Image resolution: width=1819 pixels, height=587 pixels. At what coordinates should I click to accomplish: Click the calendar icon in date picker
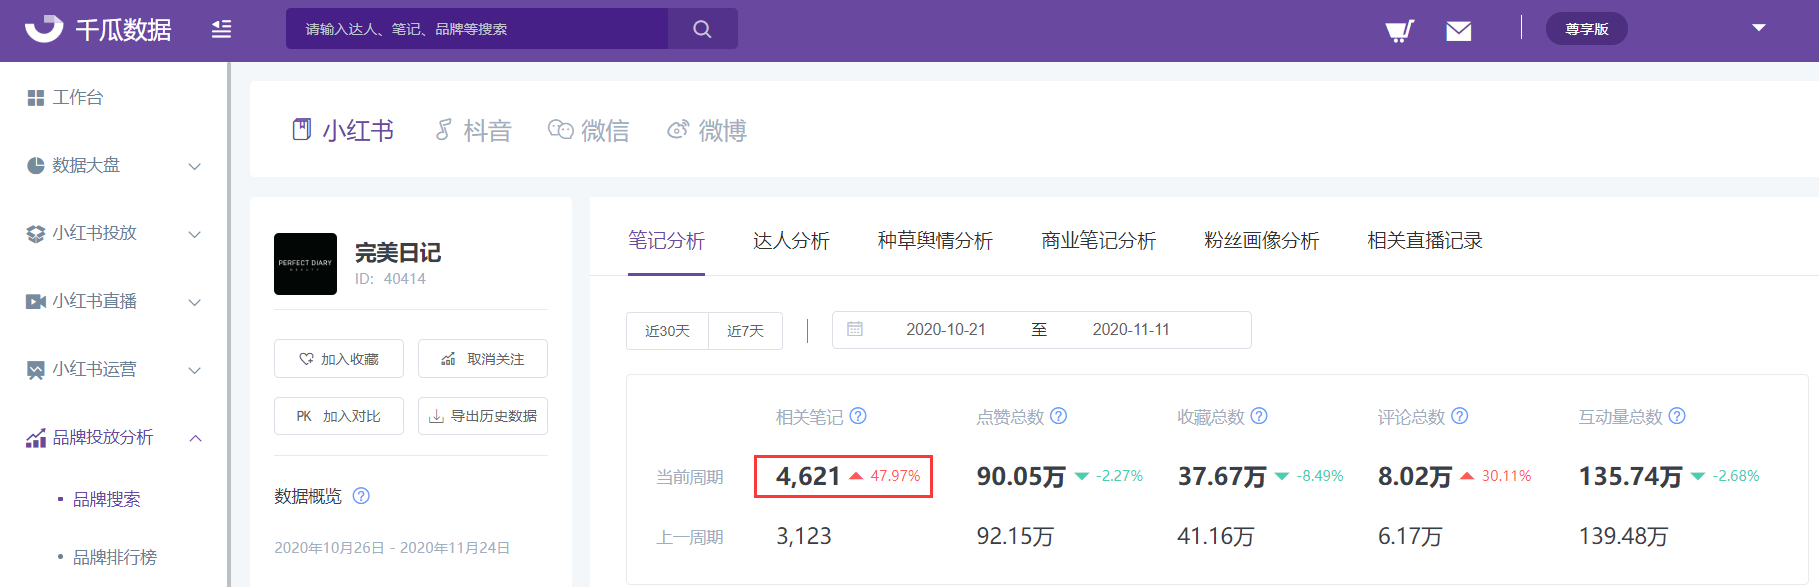coord(855,329)
